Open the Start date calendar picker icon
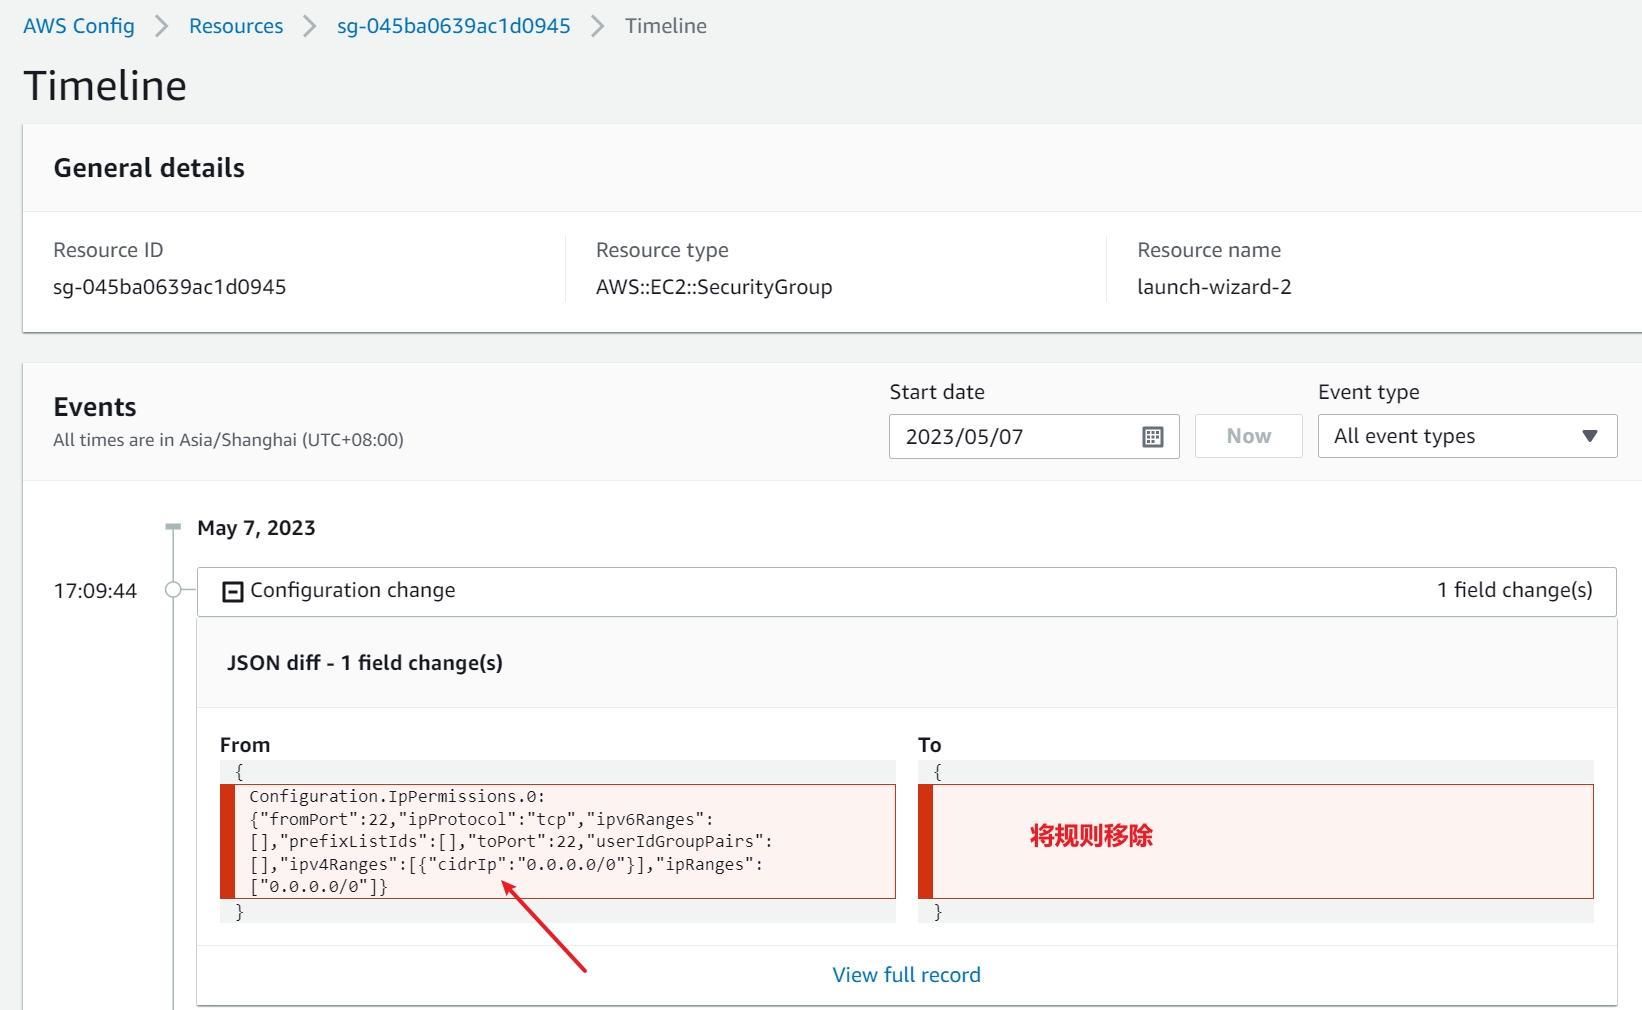Screen dimensions: 1642x1010 tap(1152, 437)
